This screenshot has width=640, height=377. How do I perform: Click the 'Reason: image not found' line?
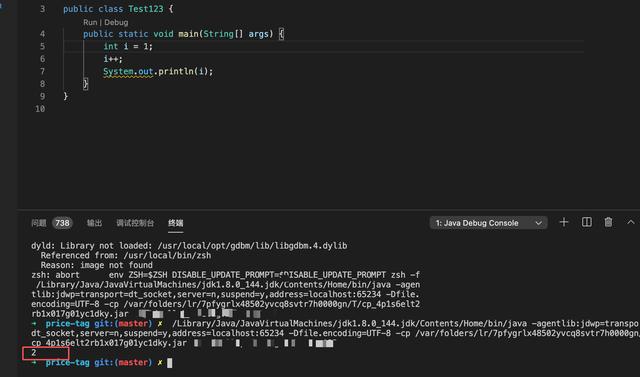96,265
